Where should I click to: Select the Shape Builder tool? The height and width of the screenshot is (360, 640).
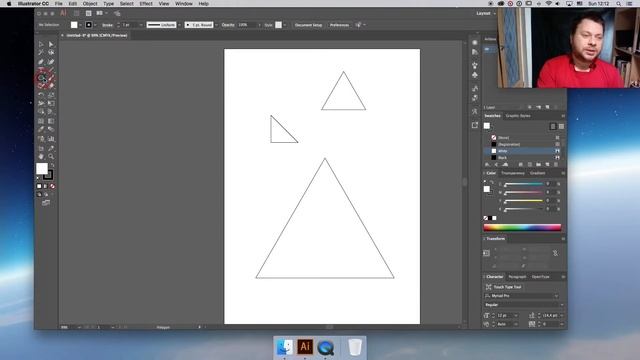[41, 112]
